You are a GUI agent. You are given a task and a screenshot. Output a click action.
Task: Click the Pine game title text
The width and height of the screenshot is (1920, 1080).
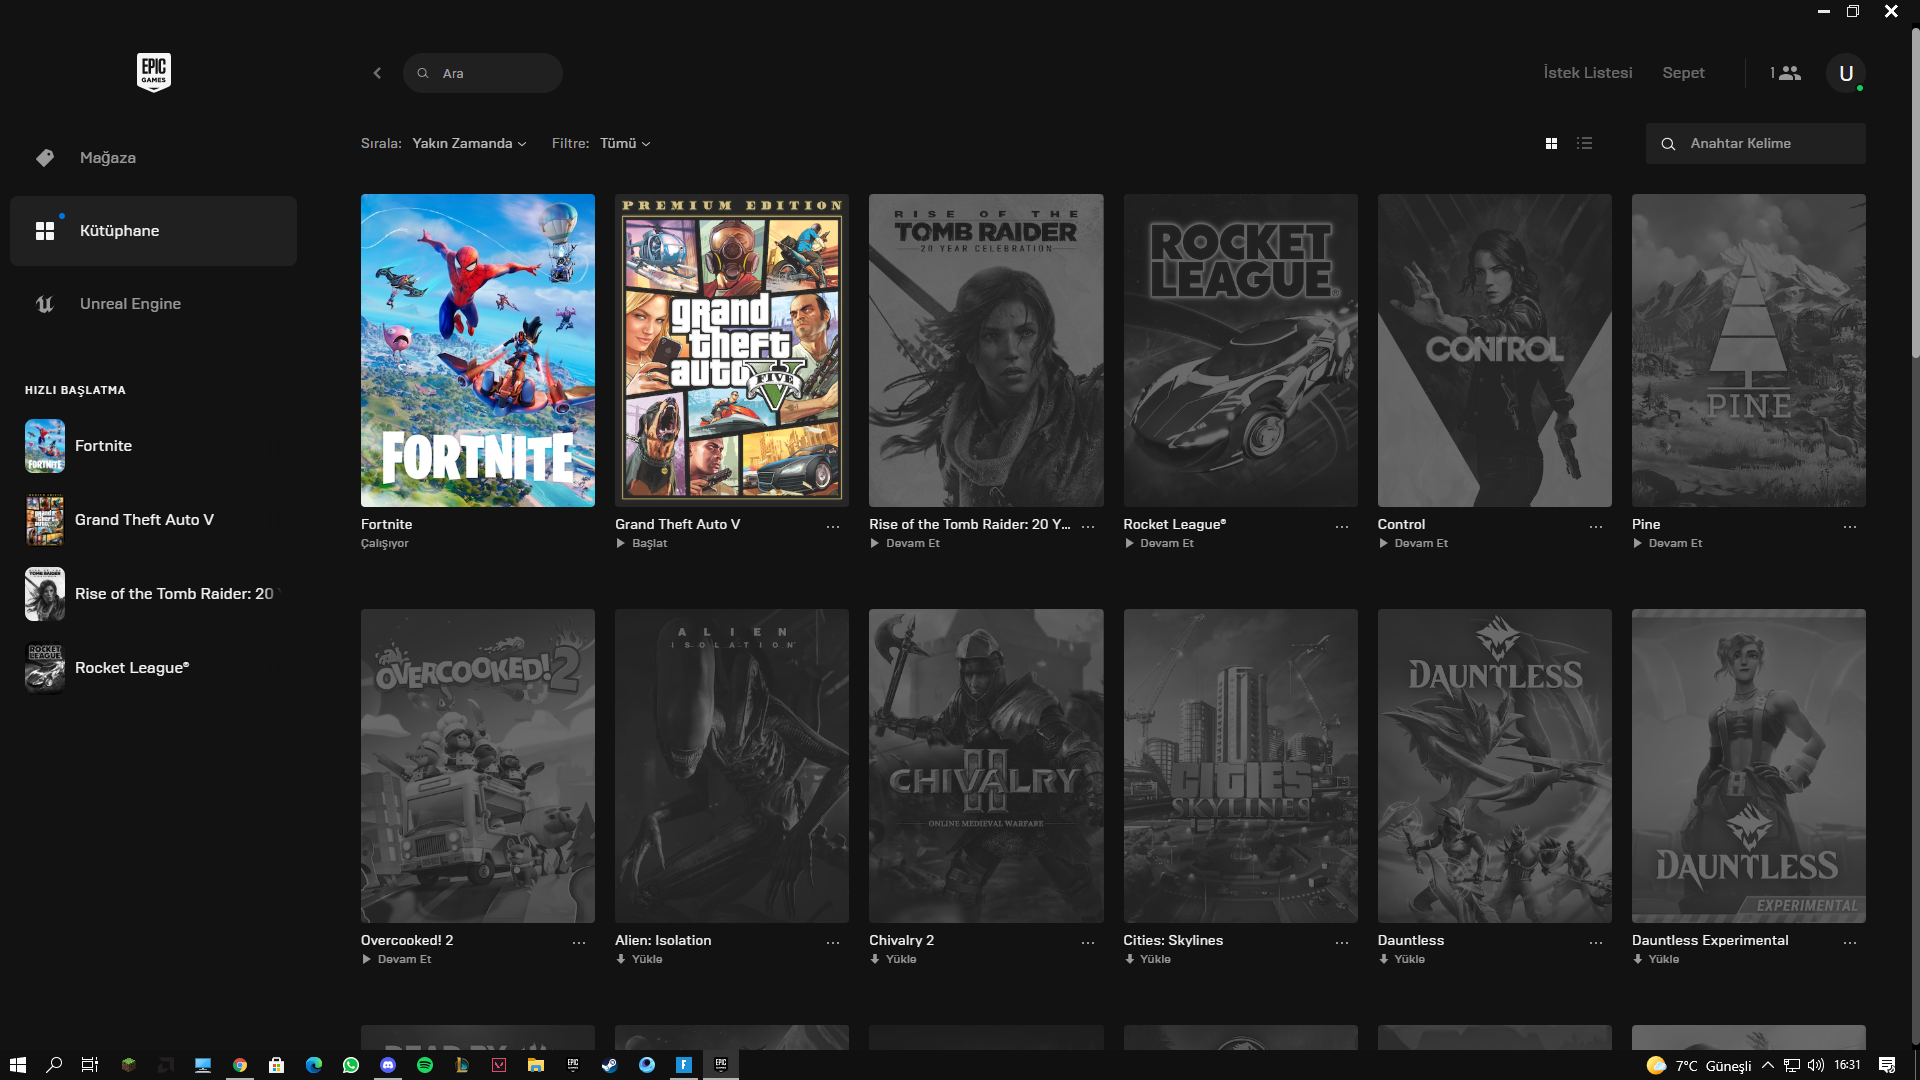(x=1646, y=525)
